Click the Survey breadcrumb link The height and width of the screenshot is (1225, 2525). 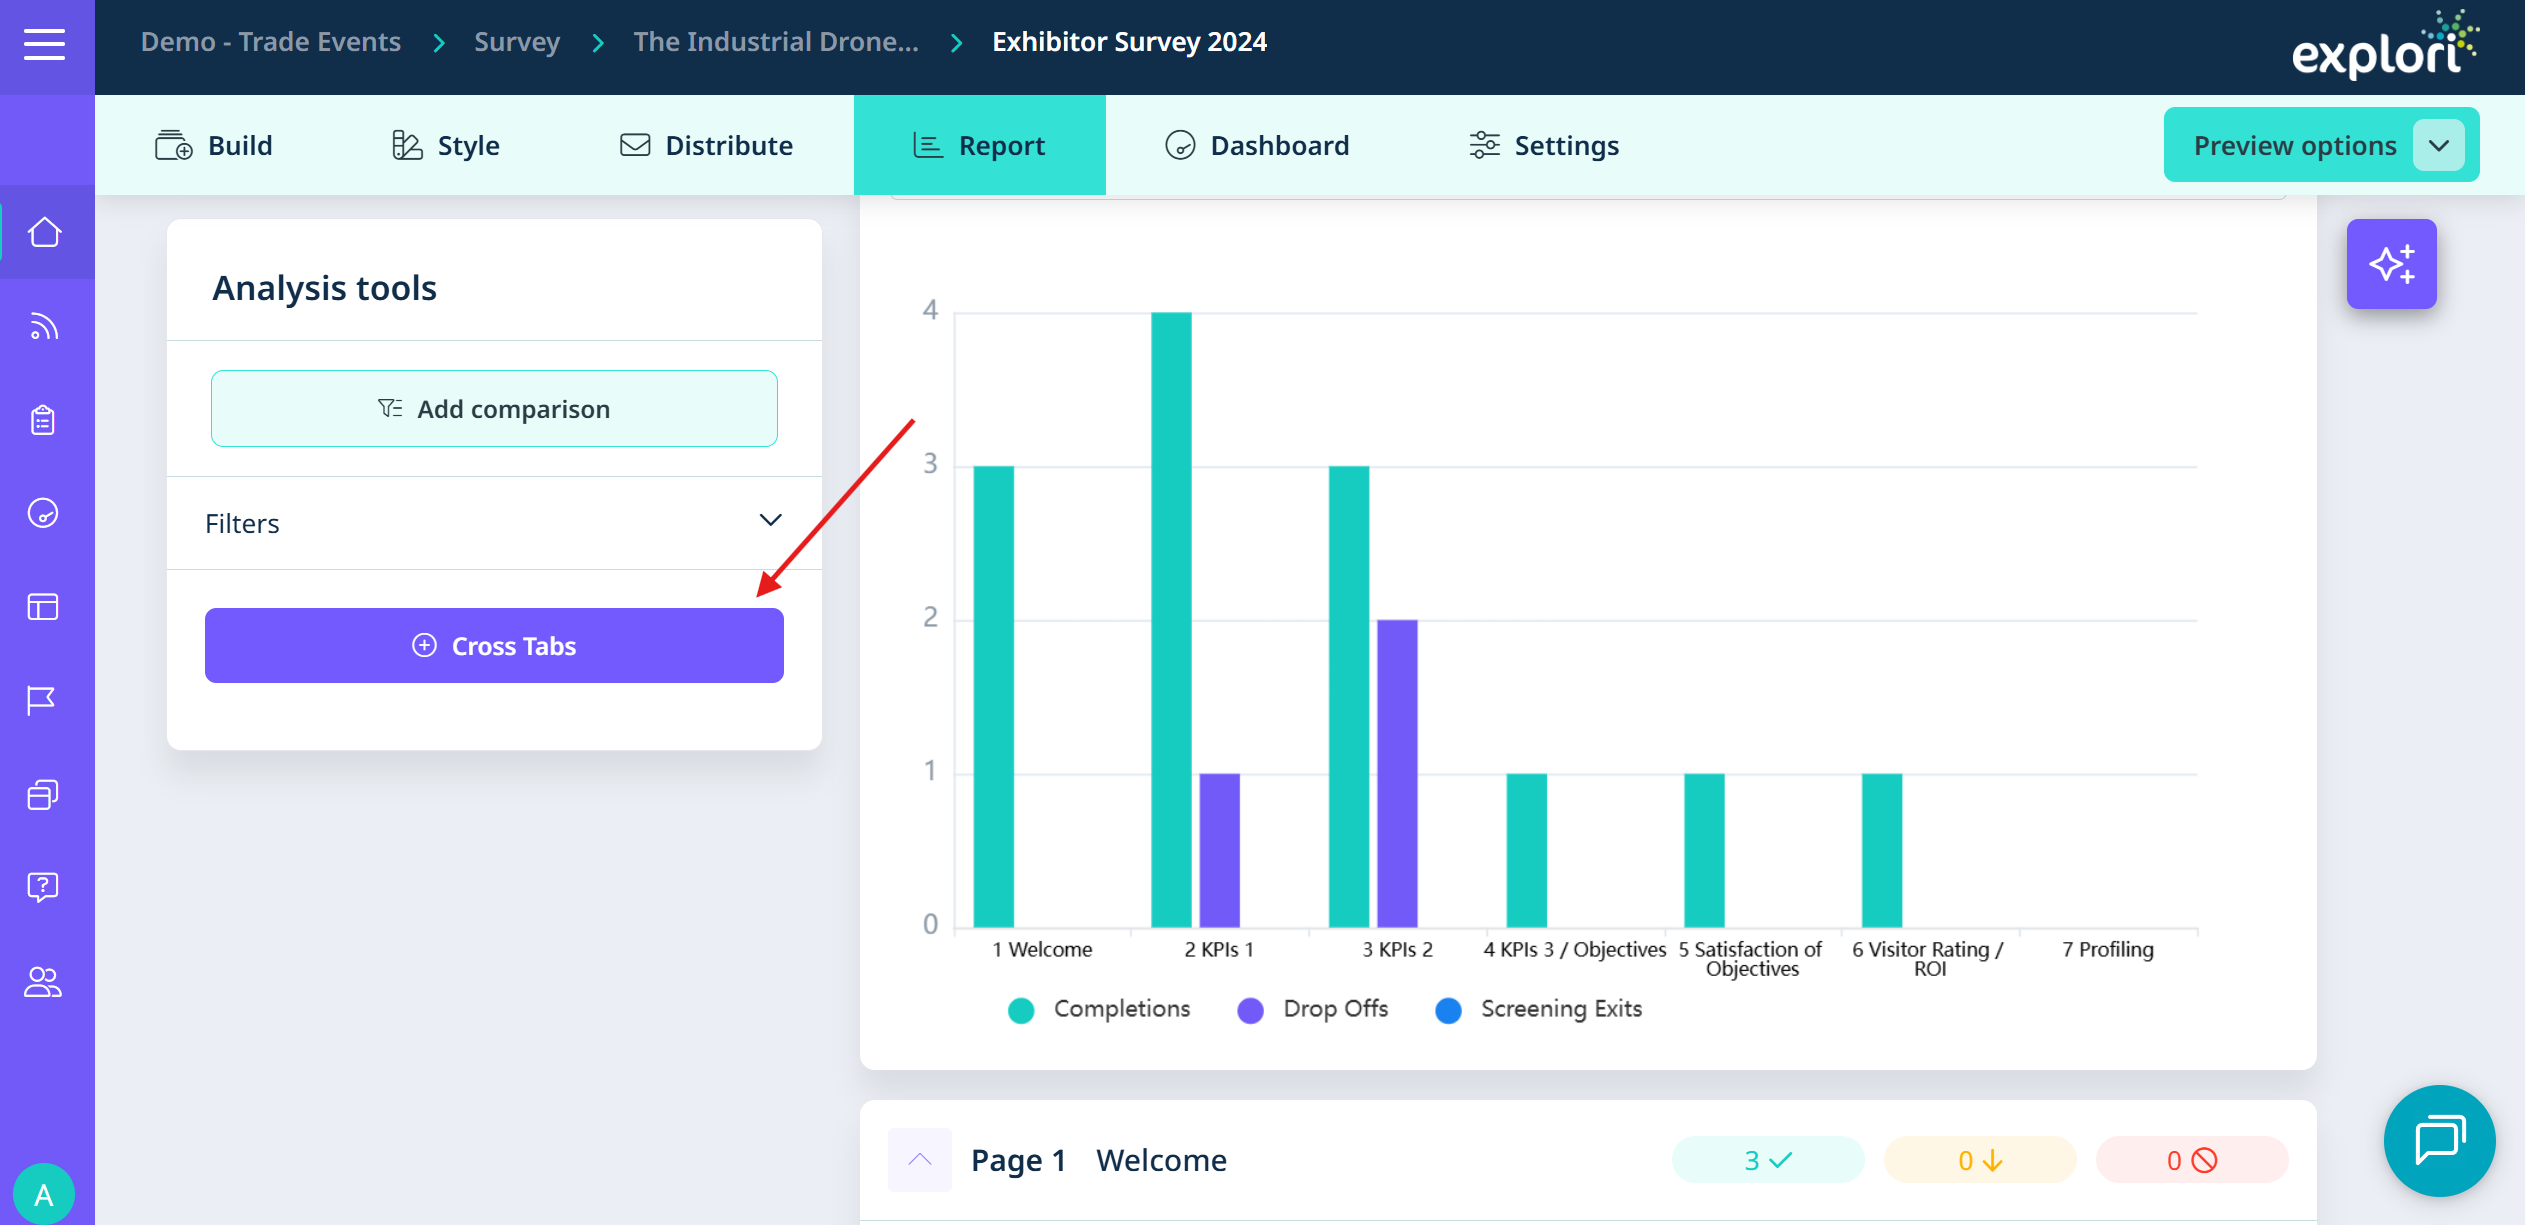516,42
